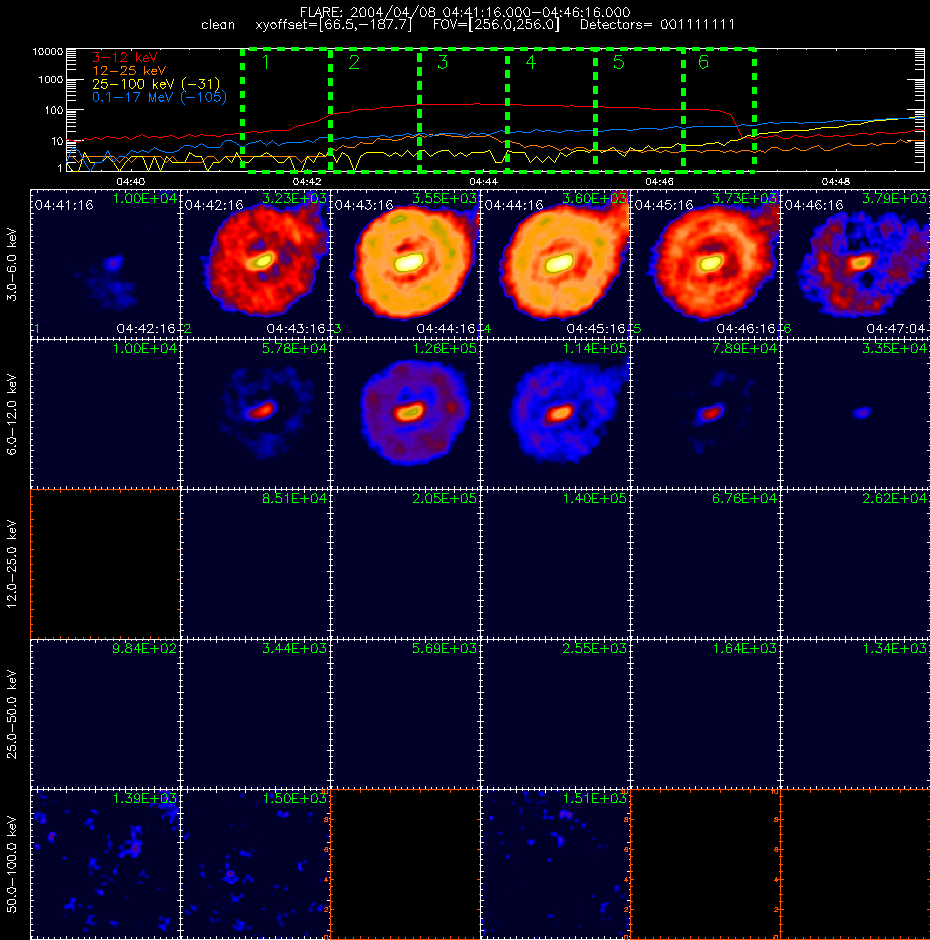Image resolution: width=930 pixels, height=940 pixels.
Task: Click the 04:48 time axis label
Action: pyautogui.click(x=835, y=181)
